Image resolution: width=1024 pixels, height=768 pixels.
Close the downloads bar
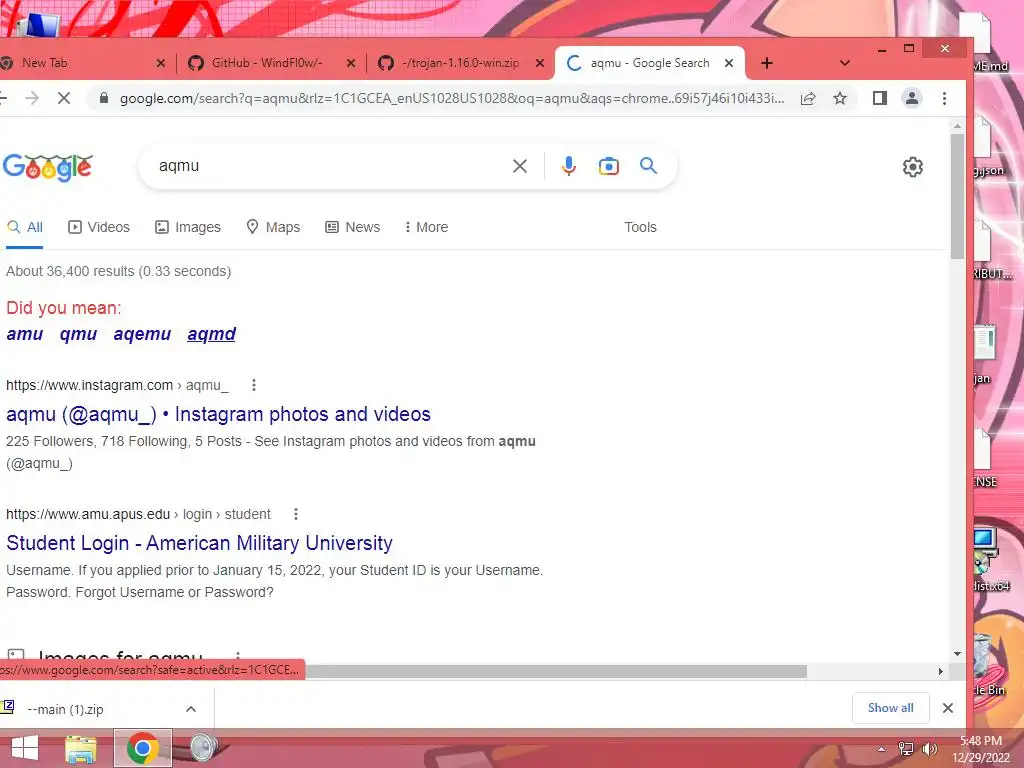(948, 708)
